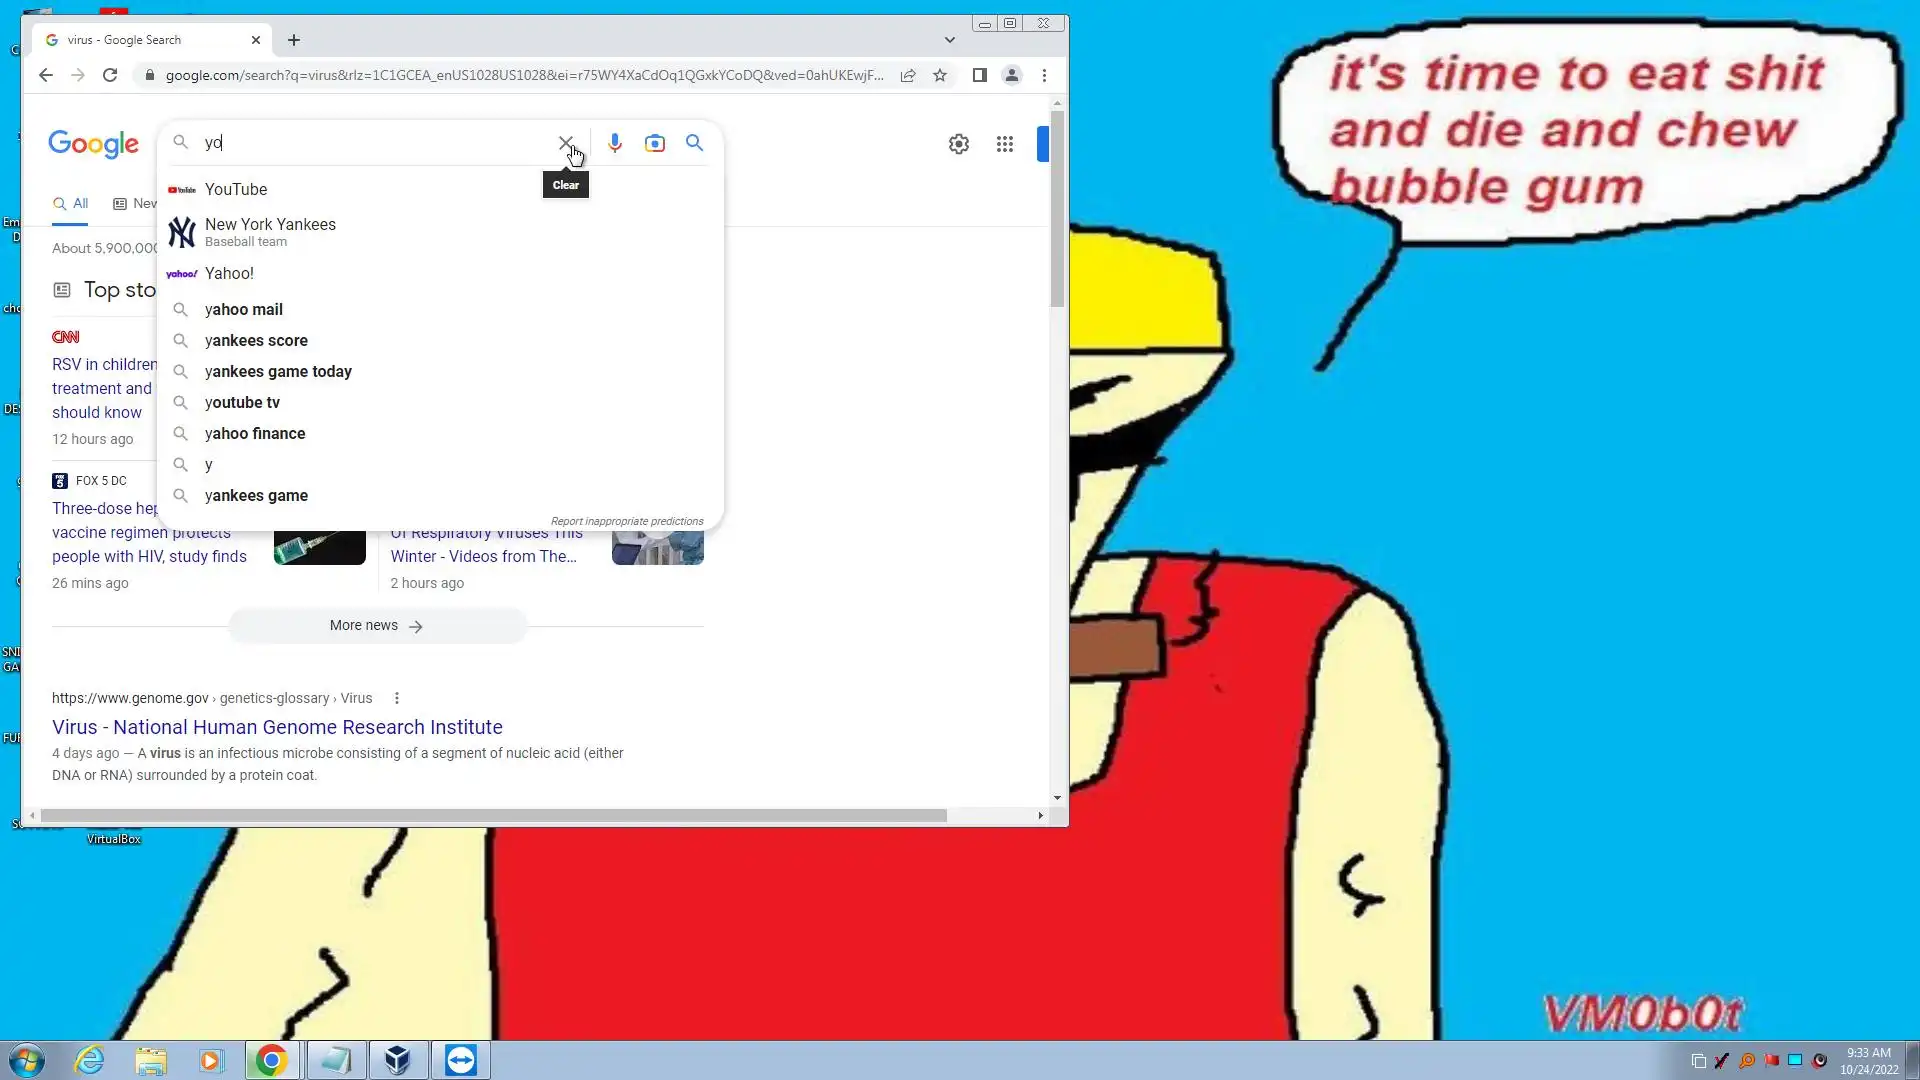
Task: Select the All results tab
Action: [71, 203]
